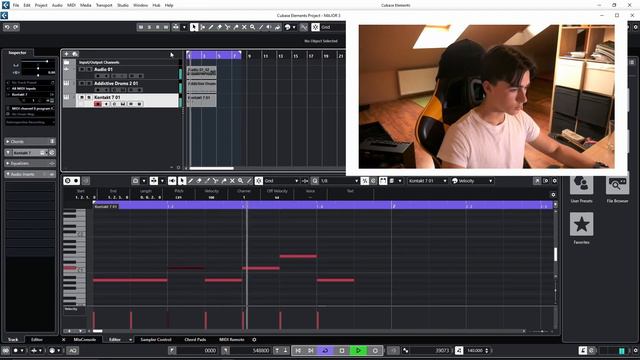Select the Play speaker tool in project toolbar

tap(269, 27)
